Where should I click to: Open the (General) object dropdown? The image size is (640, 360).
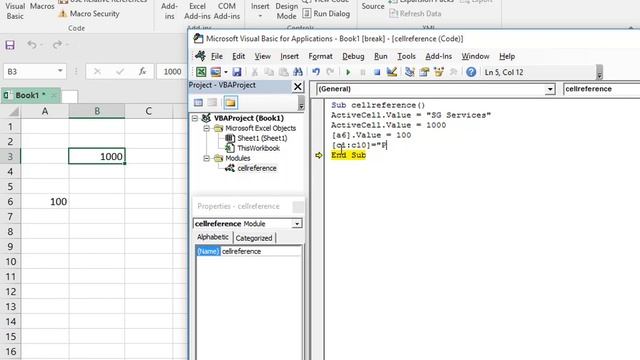point(550,89)
